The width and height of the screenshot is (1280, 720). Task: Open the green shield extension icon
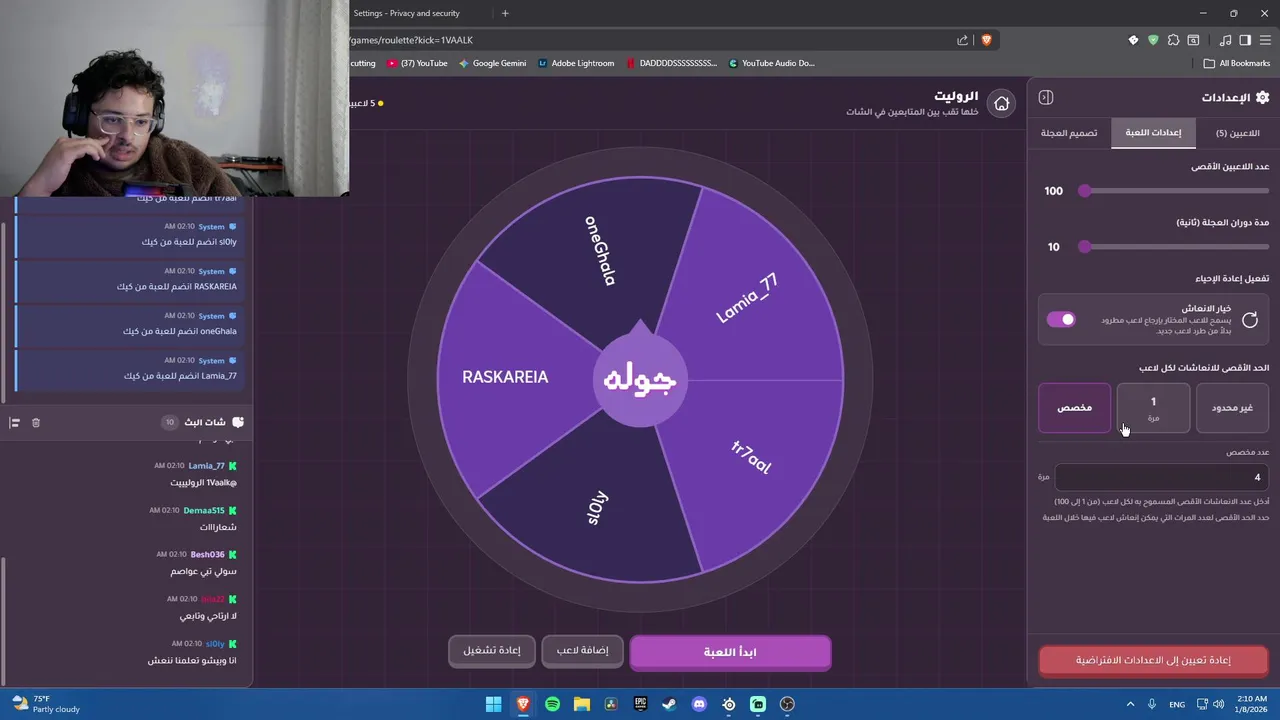coord(1153,40)
